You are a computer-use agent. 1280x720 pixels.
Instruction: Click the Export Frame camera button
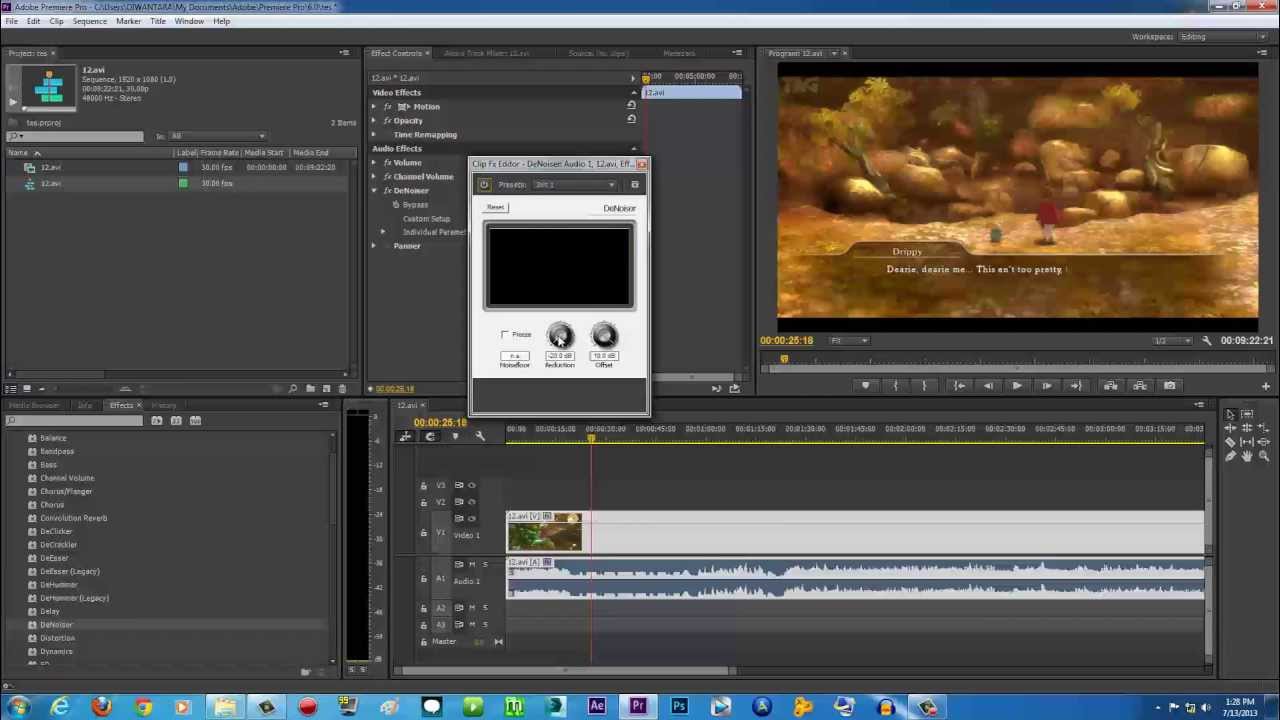pyautogui.click(x=1169, y=385)
